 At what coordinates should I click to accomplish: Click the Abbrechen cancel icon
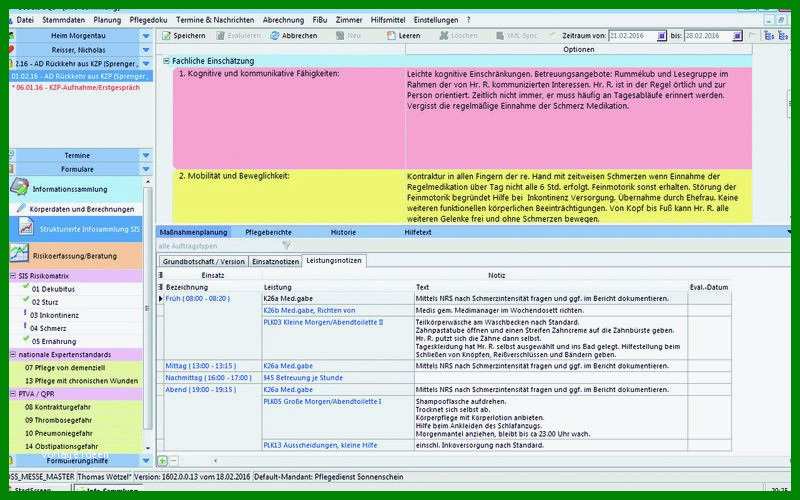click(275, 36)
